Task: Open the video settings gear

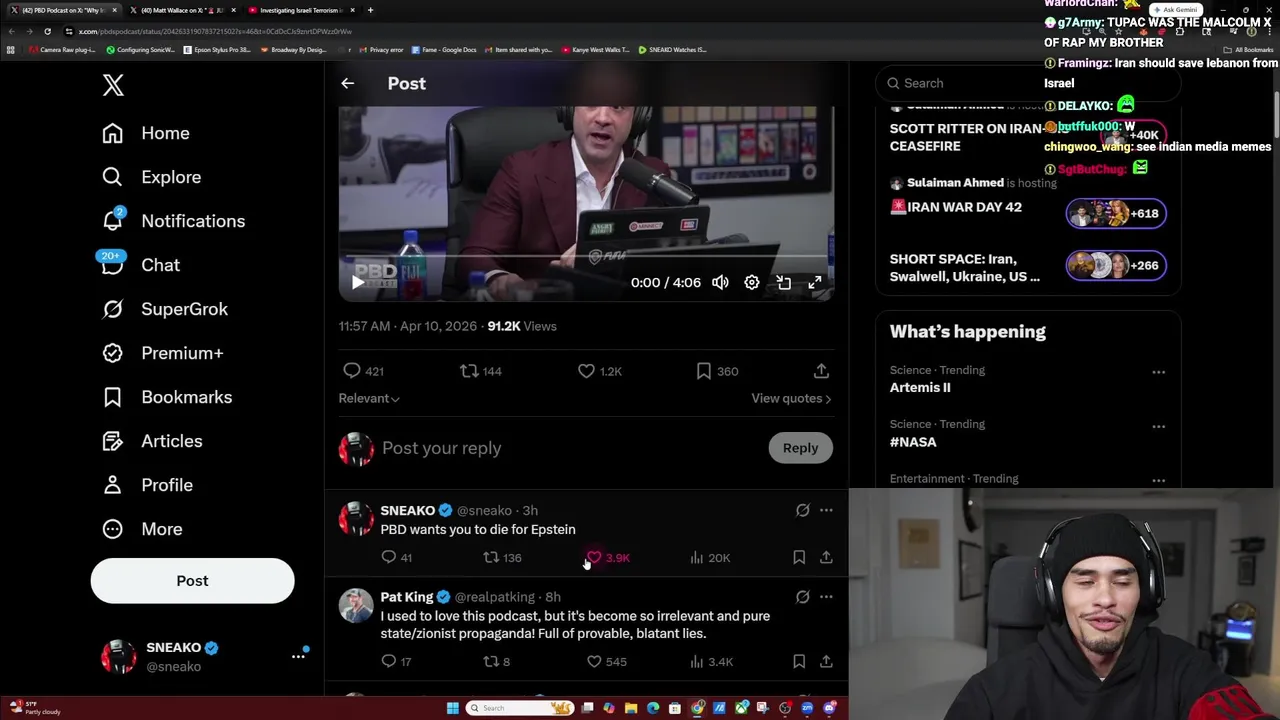Action: pos(752,283)
